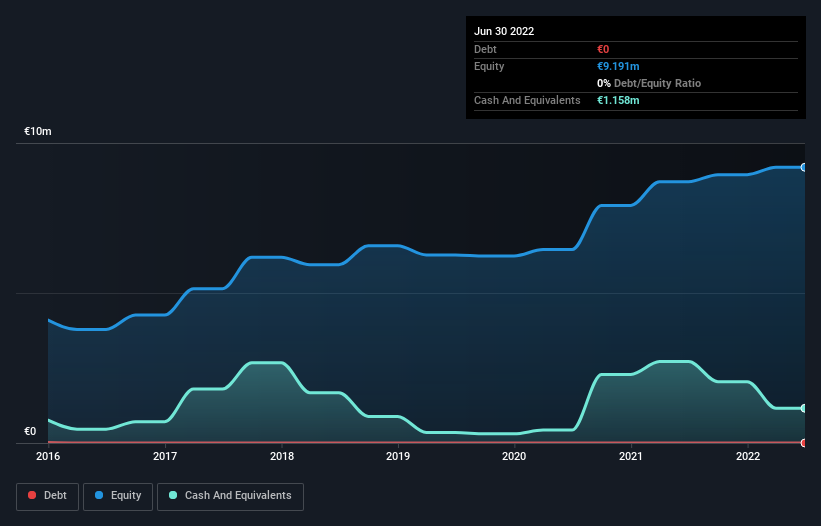Click the red €0 debt value
This screenshot has height=526, width=821.
[x=603, y=49]
